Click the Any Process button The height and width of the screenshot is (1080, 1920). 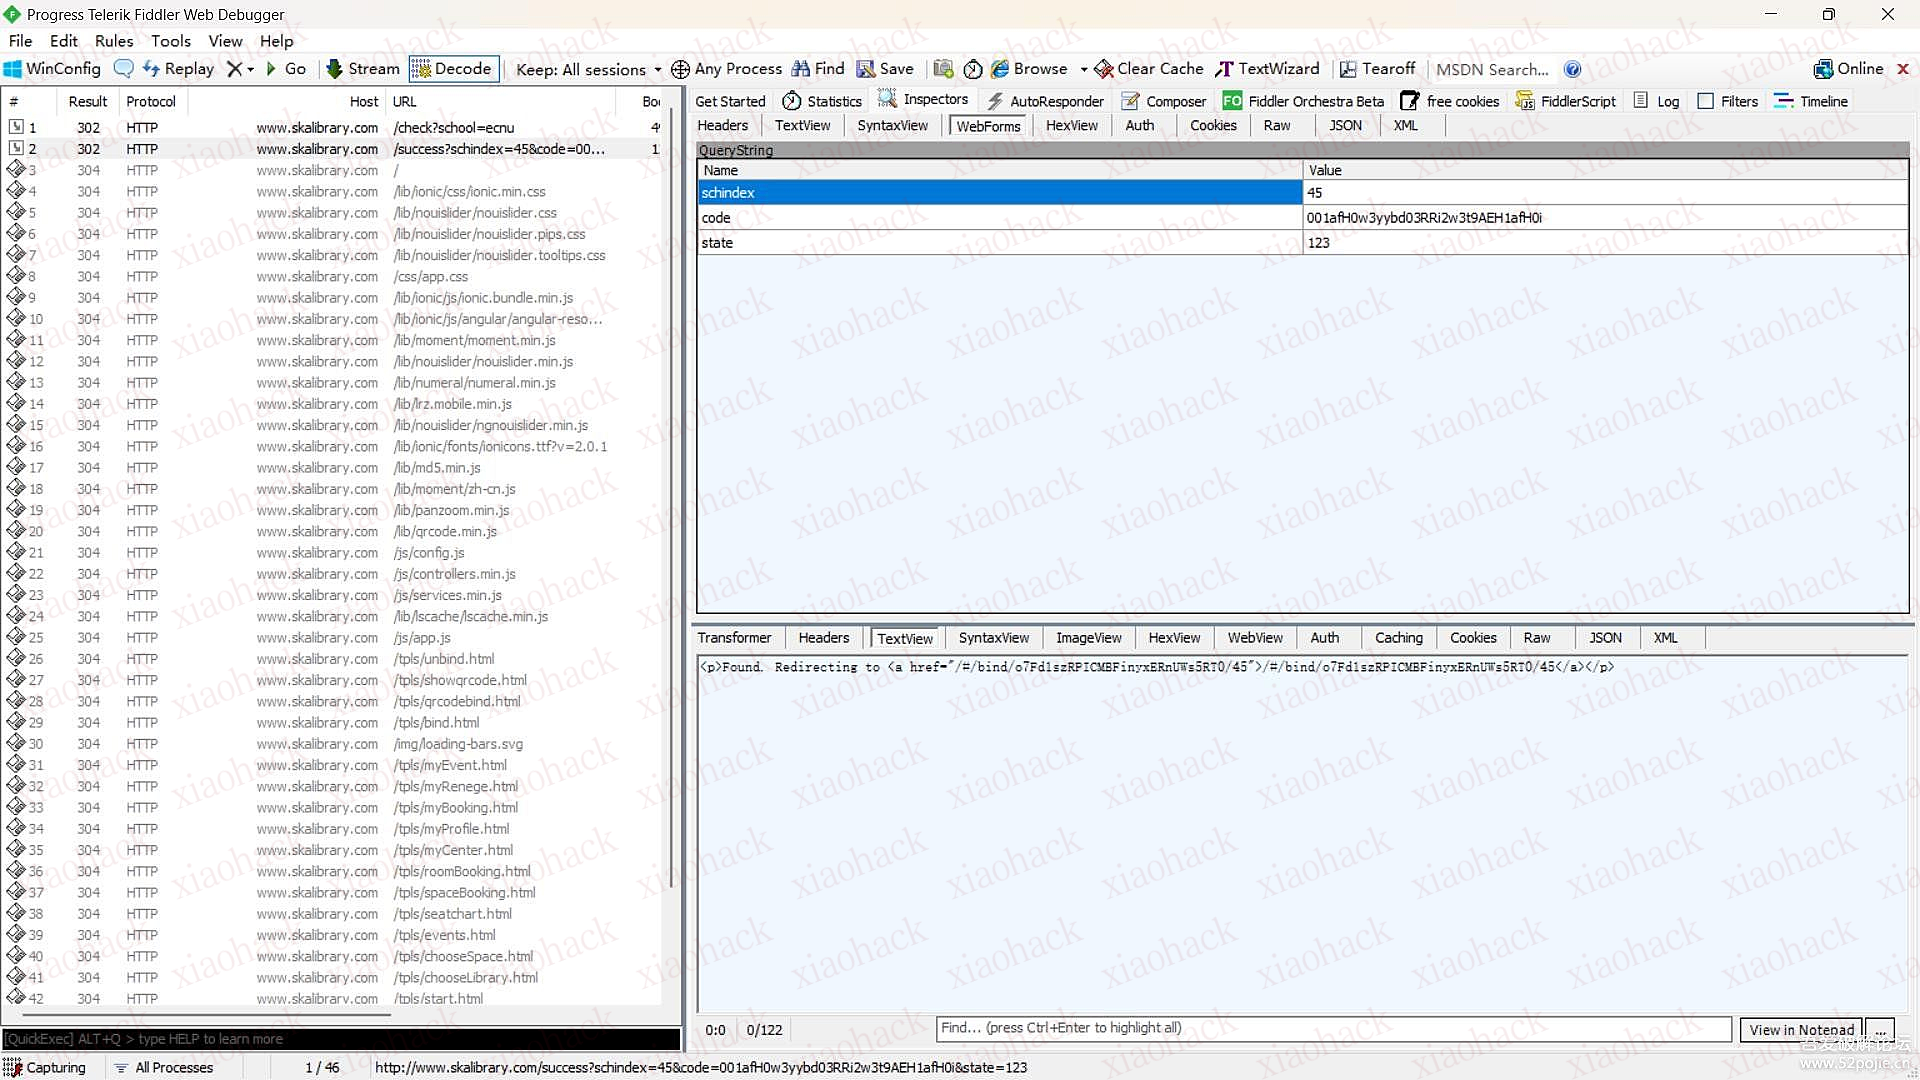(x=726, y=69)
